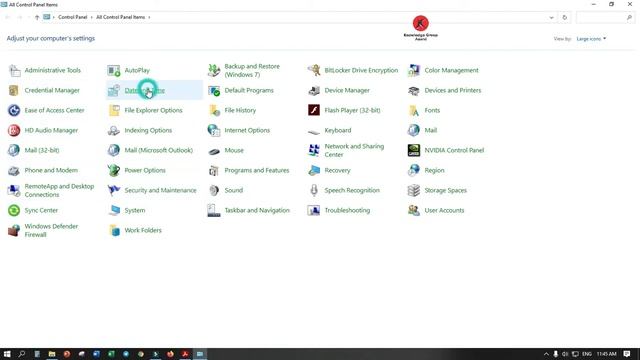640x360 pixels.
Task: Open the View by Large icons dropdown
Action: pyautogui.click(x=591, y=39)
